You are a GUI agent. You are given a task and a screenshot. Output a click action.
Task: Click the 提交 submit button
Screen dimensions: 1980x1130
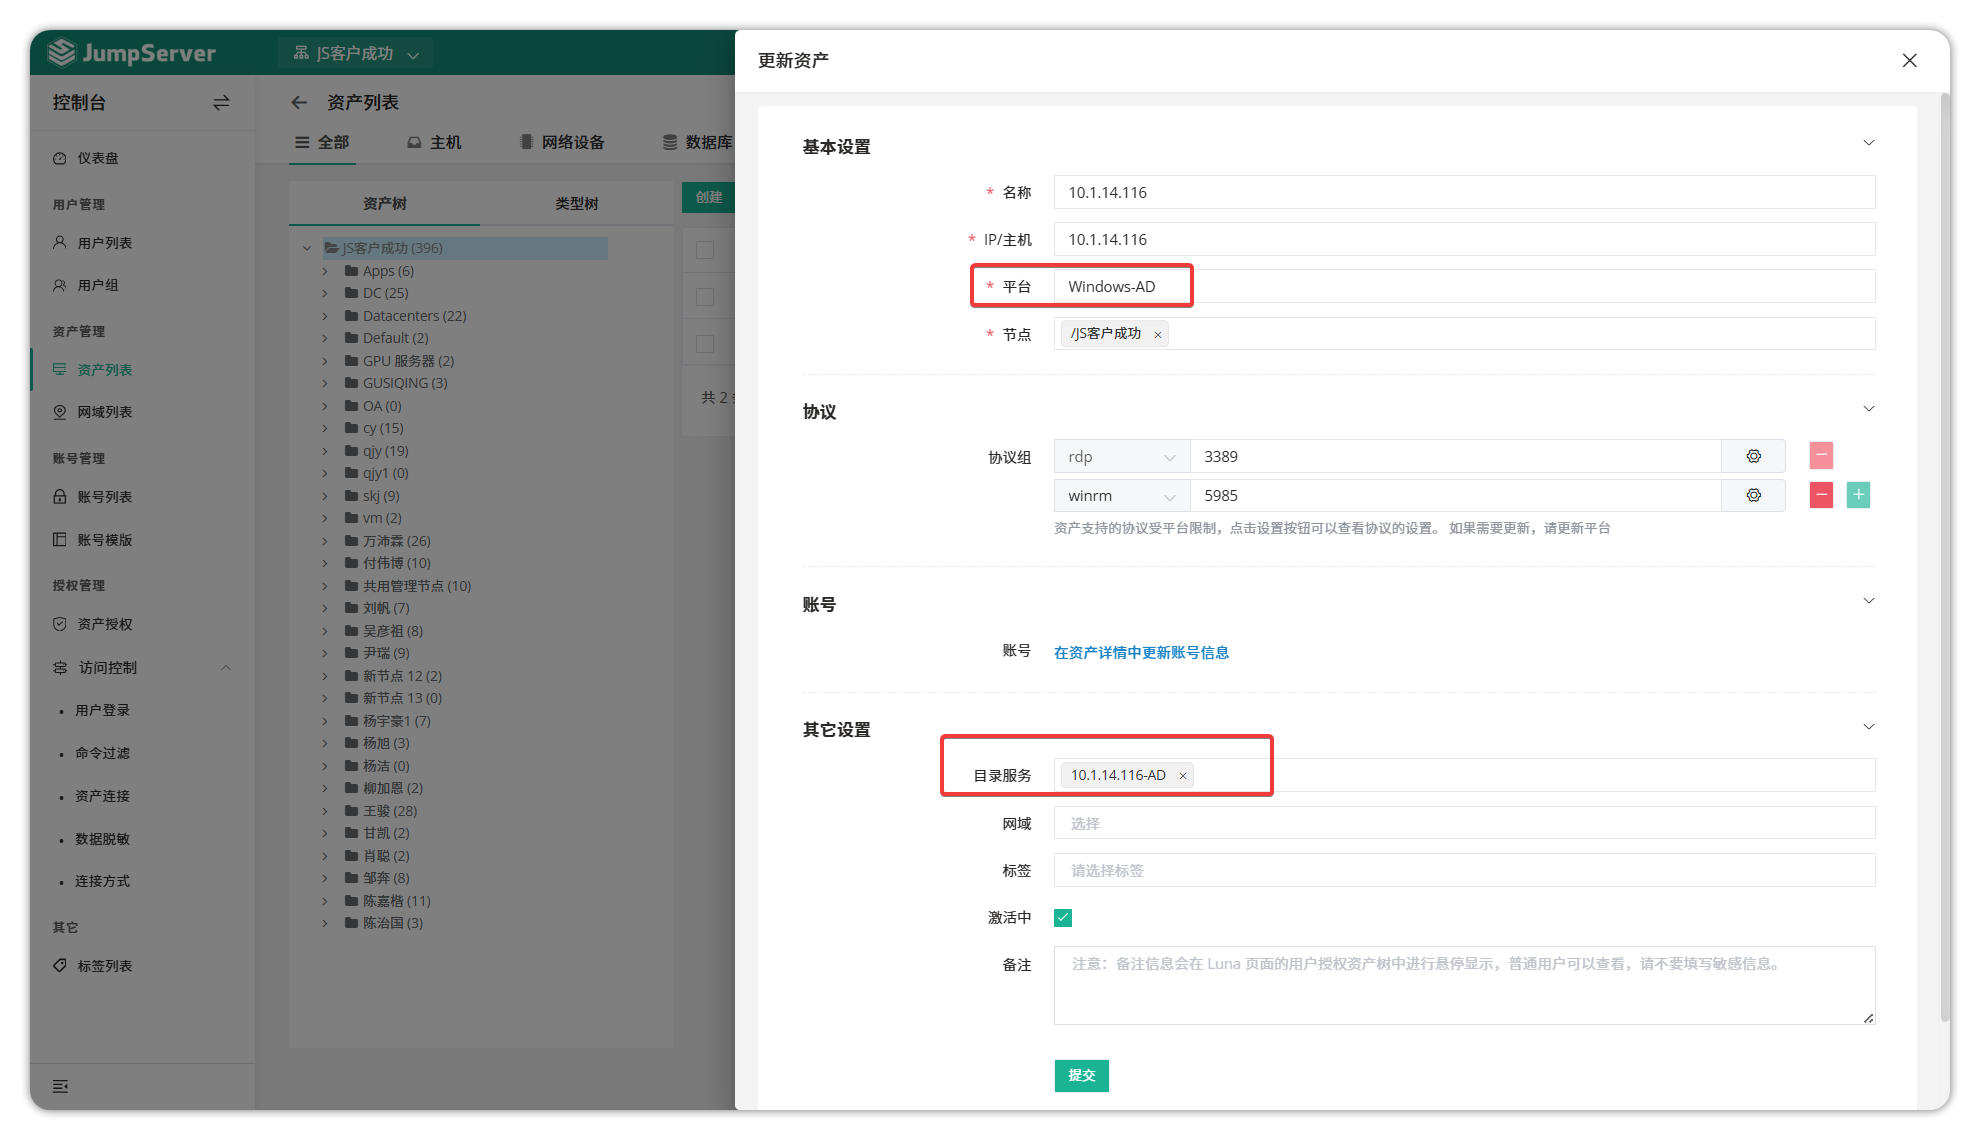(x=1081, y=1075)
